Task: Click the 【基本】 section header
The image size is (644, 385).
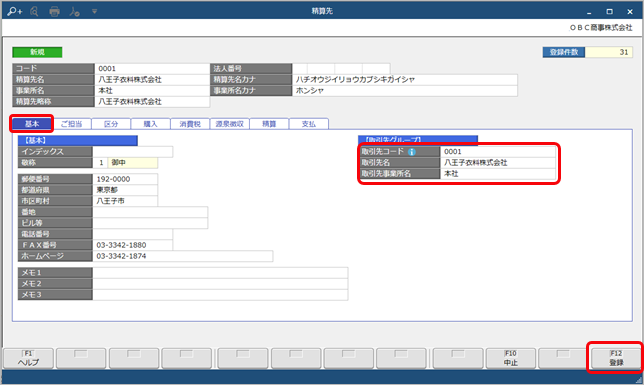Action: (x=78, y=141)
